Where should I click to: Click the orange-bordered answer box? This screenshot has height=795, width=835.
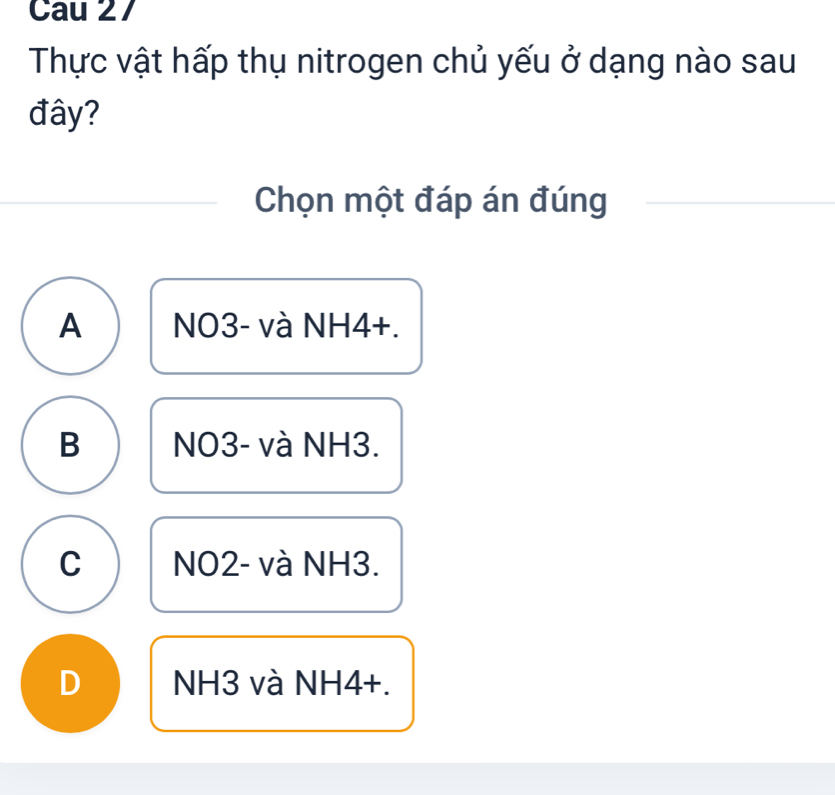coord(282,683)
